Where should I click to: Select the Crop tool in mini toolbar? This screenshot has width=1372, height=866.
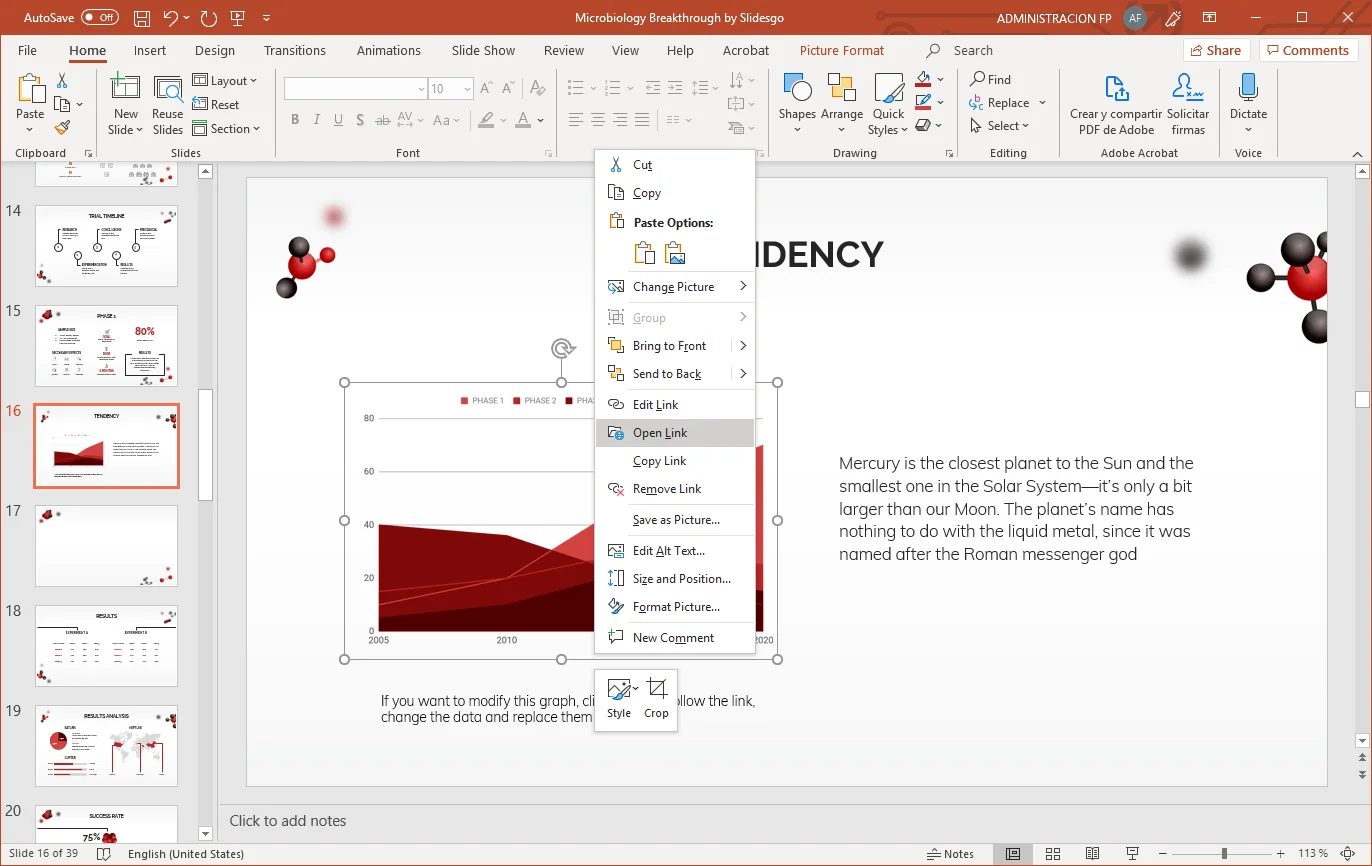click(x=656, y=698)
